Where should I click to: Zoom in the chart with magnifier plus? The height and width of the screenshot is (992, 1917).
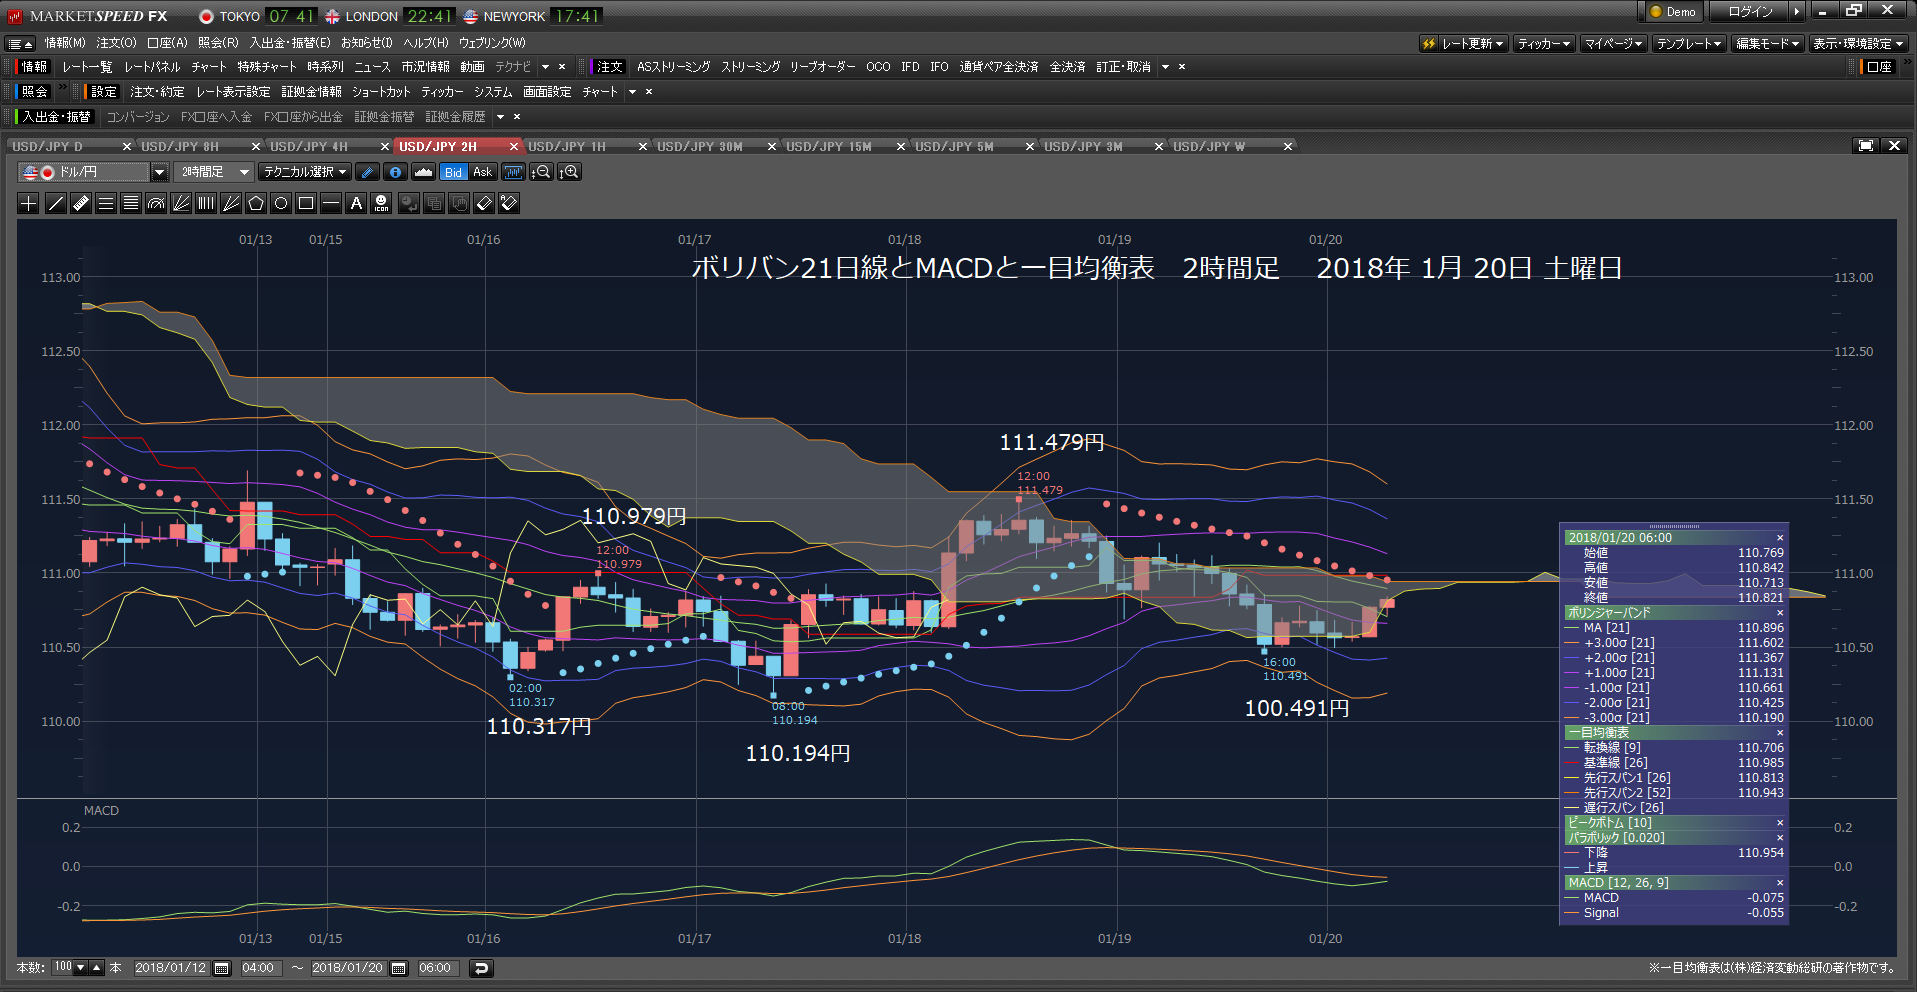(x=569, y=172)
